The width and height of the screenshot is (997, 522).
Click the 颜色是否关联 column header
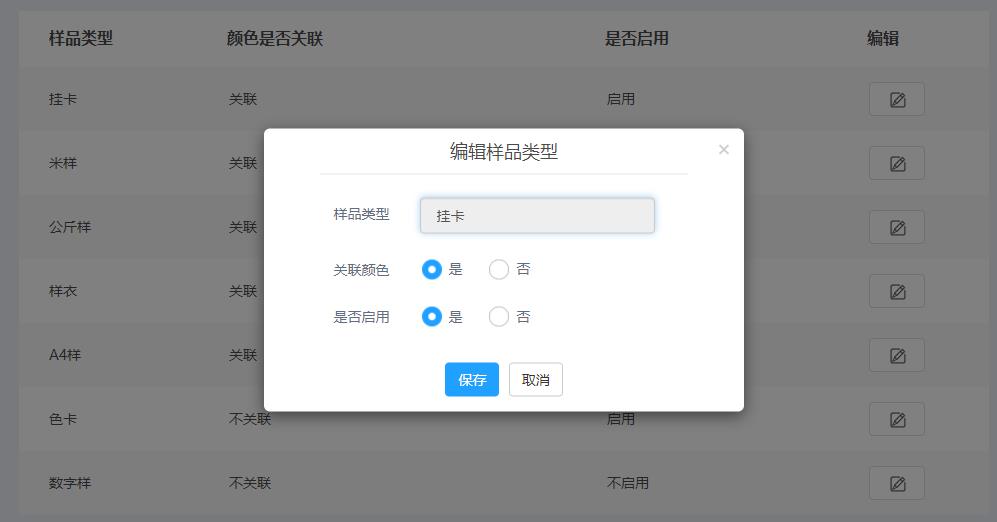[x=275, y=38]
